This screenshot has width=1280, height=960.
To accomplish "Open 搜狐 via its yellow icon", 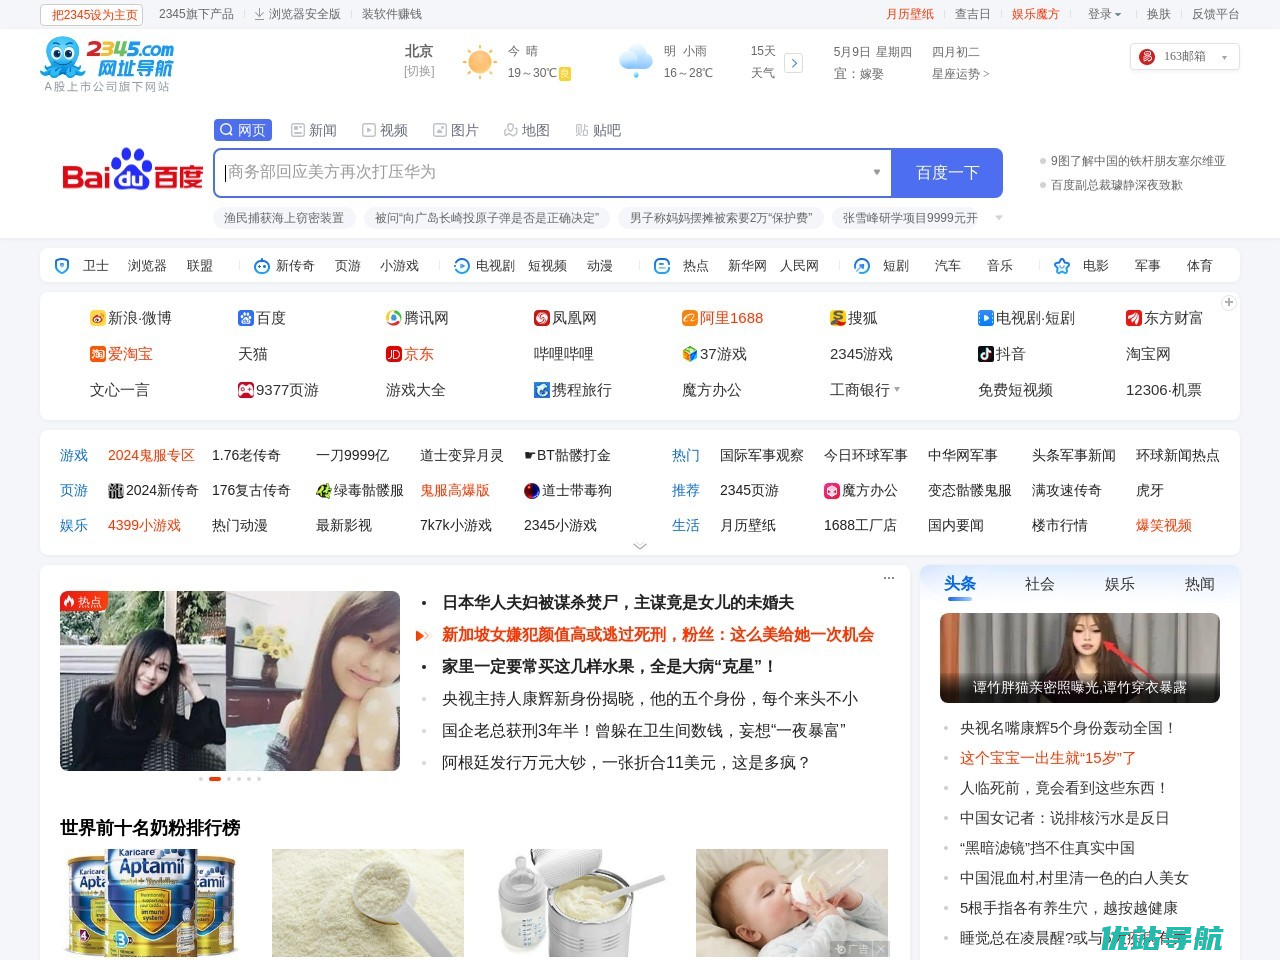I will (x=838, y=318).
